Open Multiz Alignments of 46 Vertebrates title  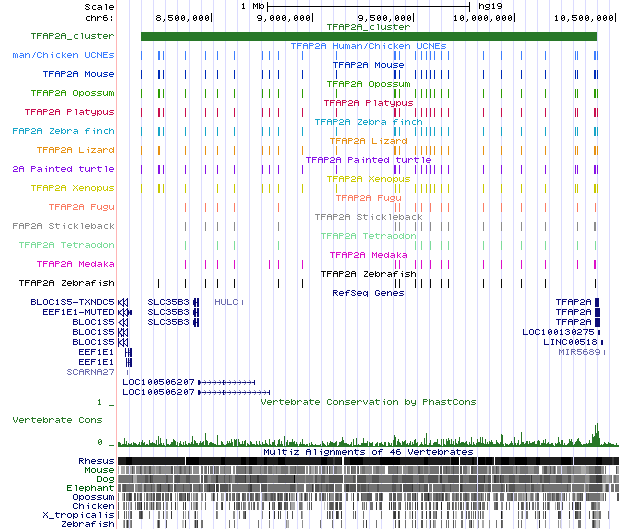pos(368,452)
